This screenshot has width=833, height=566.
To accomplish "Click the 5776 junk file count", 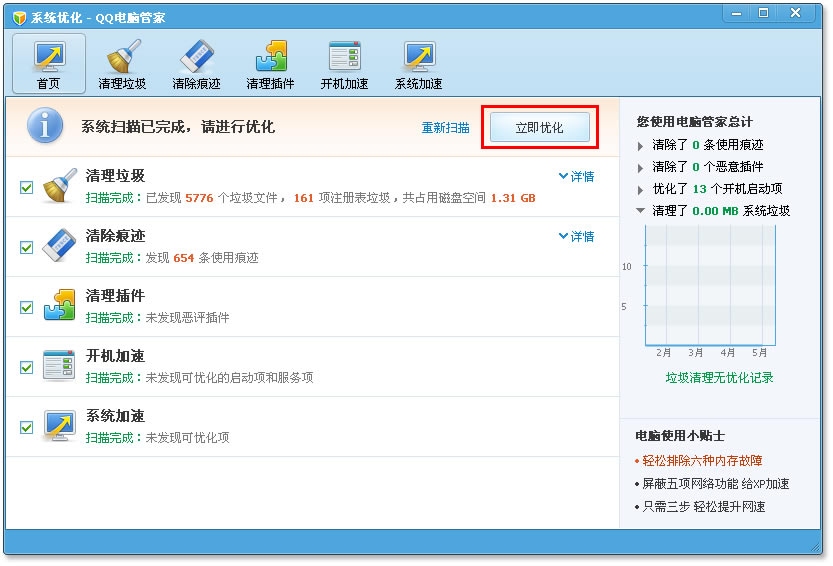I will (x=199, y=198).
